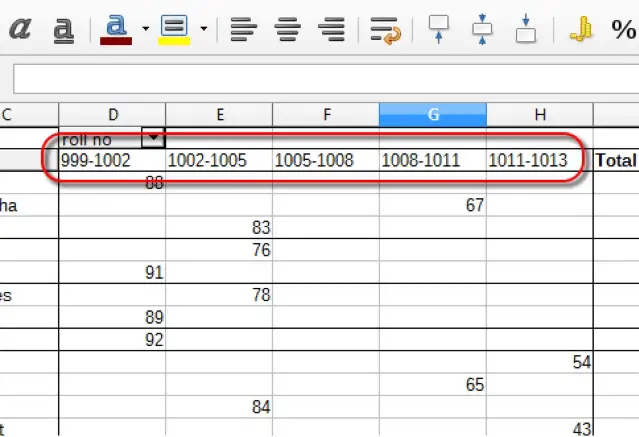Image resolution: width=639 pixels, height=437 pixels.
Task: Click the Underline formatting icon
Action: [x=64, y=29]
